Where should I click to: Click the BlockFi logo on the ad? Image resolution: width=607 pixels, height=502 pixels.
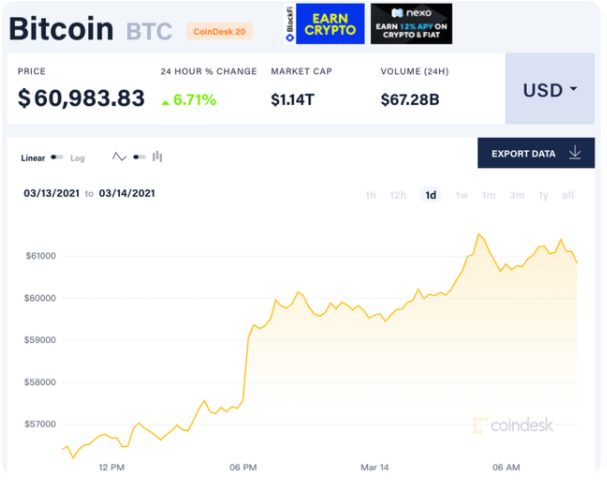click(x=290, y=24)
